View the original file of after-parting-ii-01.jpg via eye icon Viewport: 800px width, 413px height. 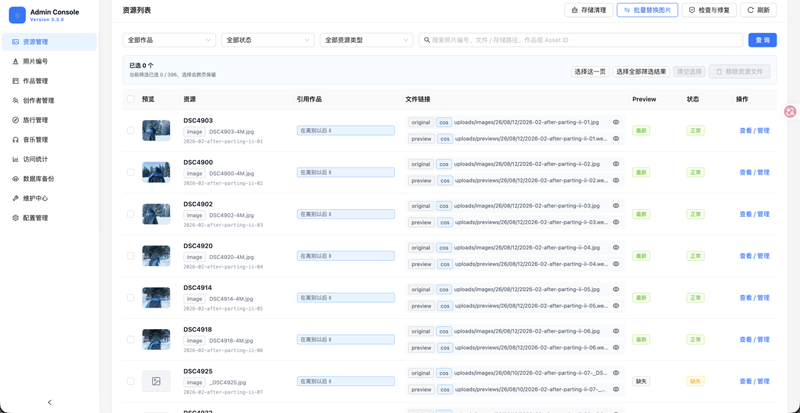(x=616, y=123)
